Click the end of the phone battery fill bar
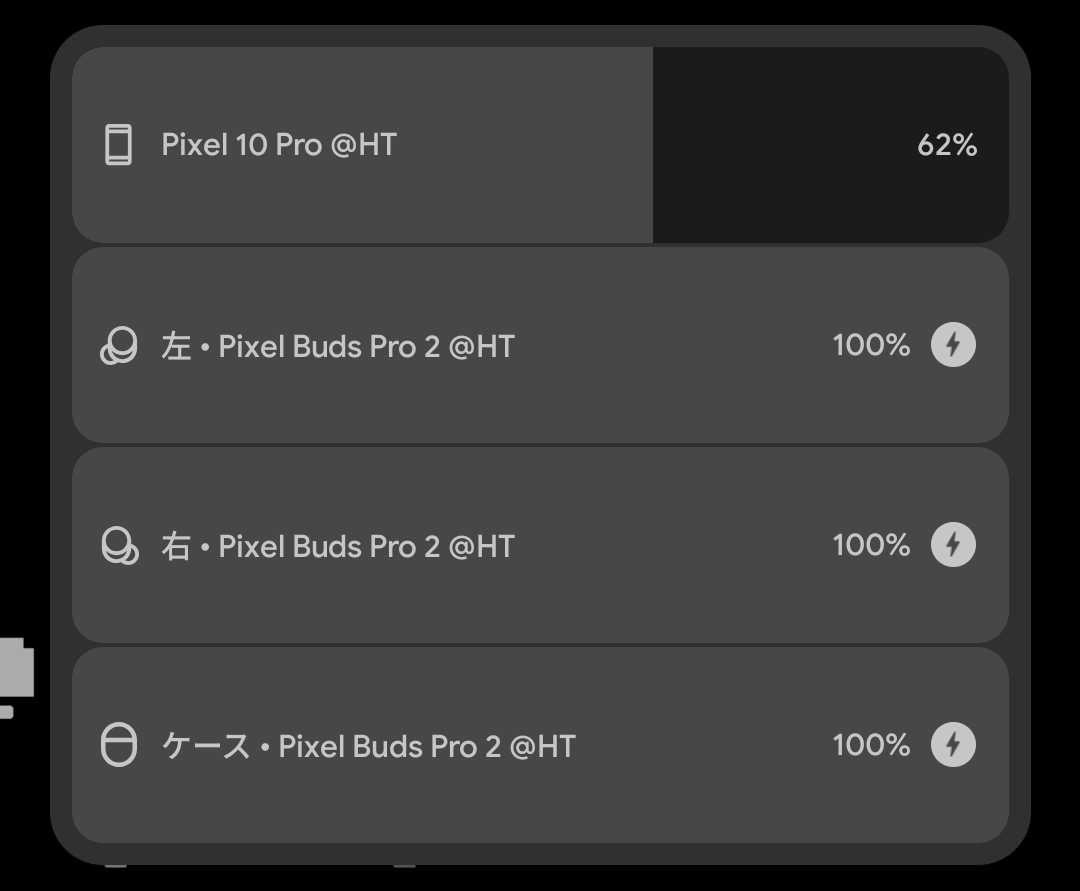Screen dimensions: 1080x891 click(x=649, y=145)
